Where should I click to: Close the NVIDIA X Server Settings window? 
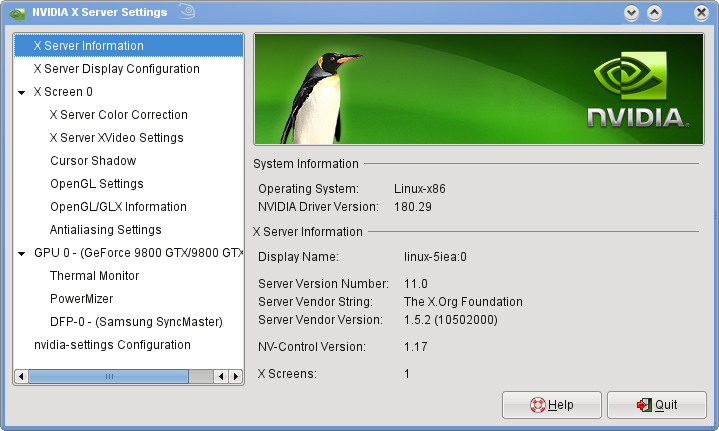click(x=701, y=12)
